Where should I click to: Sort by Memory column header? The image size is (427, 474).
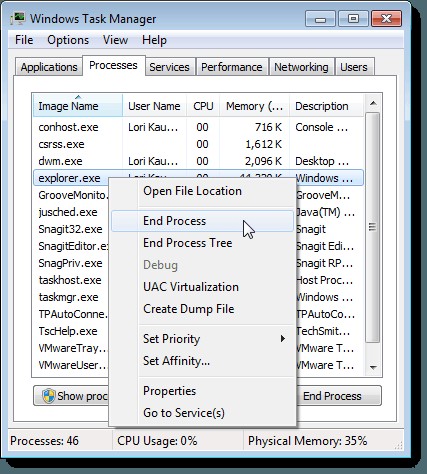pyautogui.click(x=255, y=106)
